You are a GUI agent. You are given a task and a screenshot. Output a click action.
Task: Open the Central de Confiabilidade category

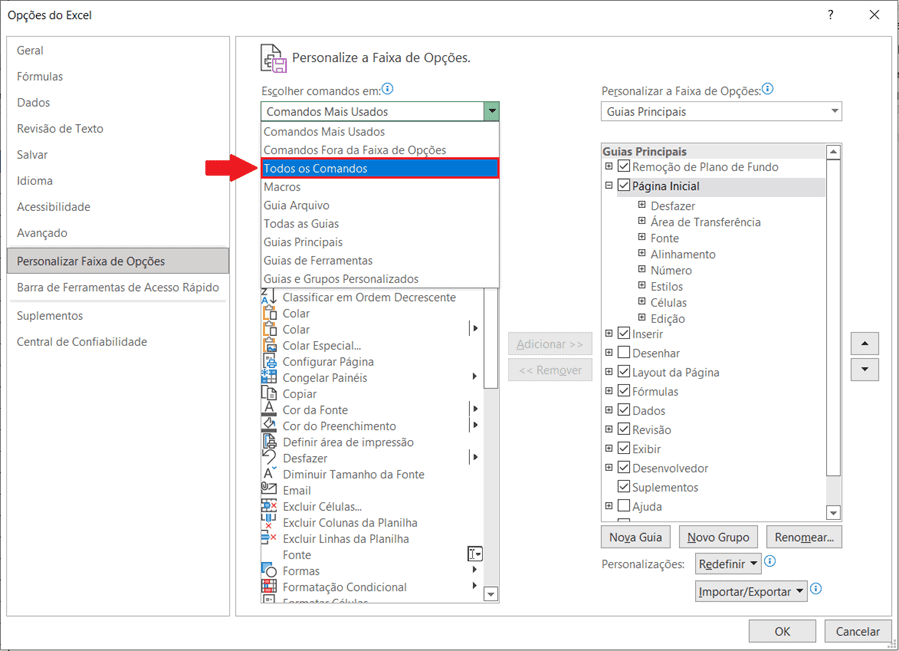(118, 342)
